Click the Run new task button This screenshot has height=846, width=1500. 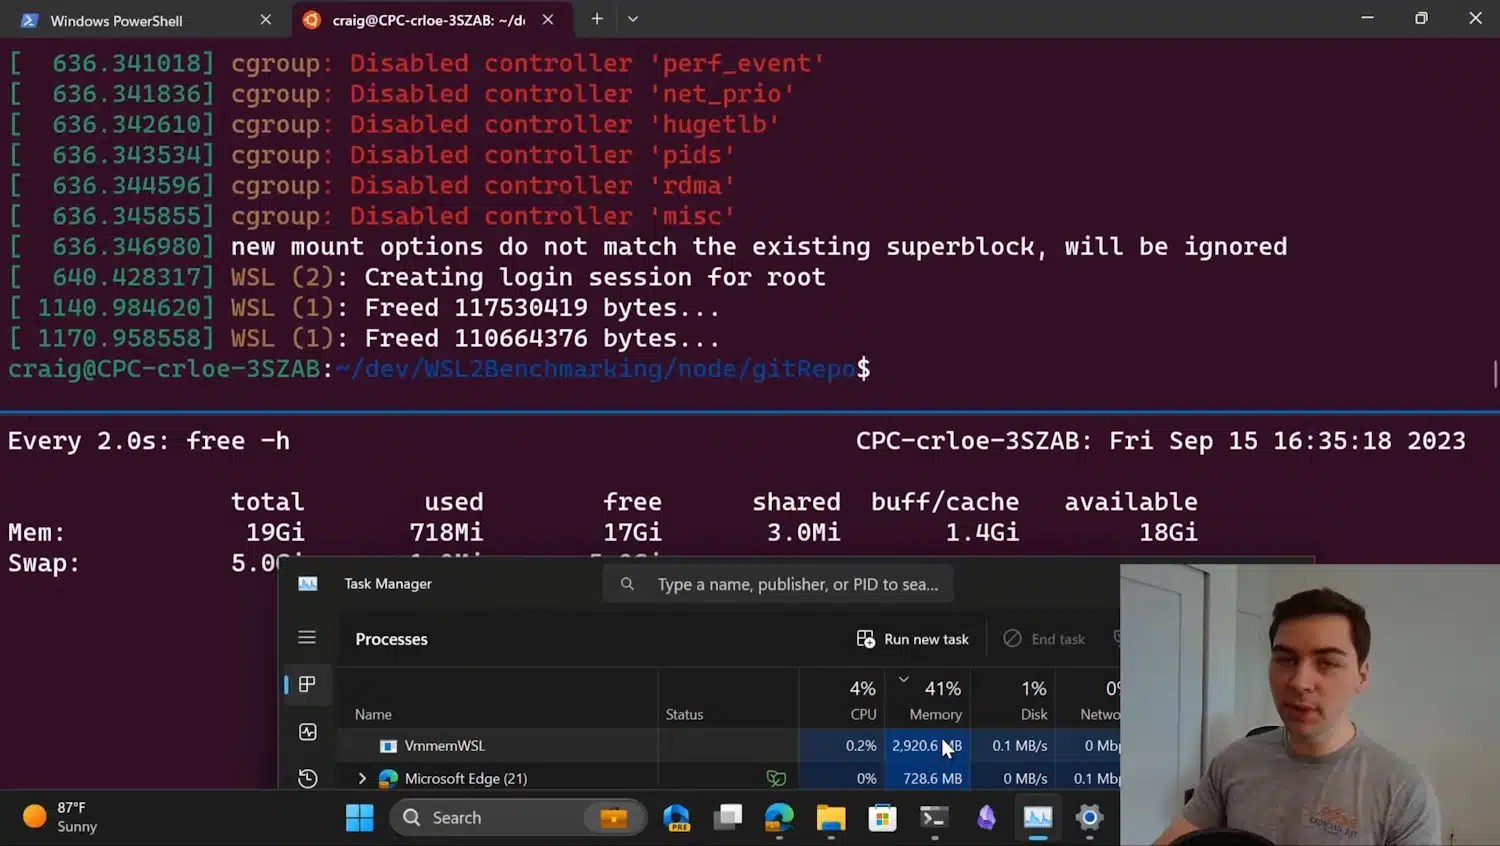click(911, 638)
